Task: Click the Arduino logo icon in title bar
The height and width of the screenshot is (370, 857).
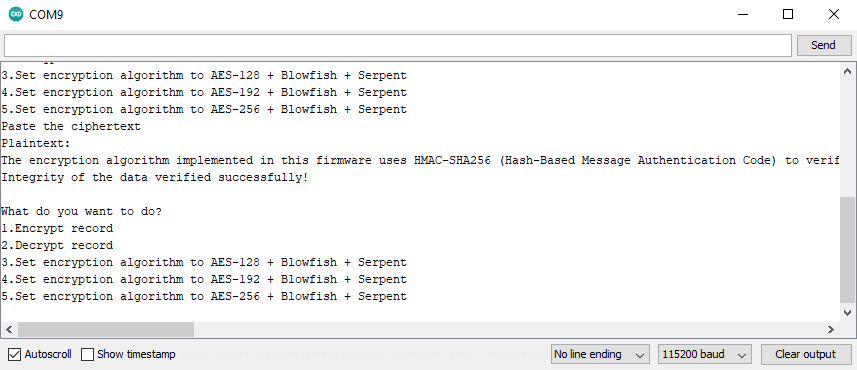Action: coord(16,15)
